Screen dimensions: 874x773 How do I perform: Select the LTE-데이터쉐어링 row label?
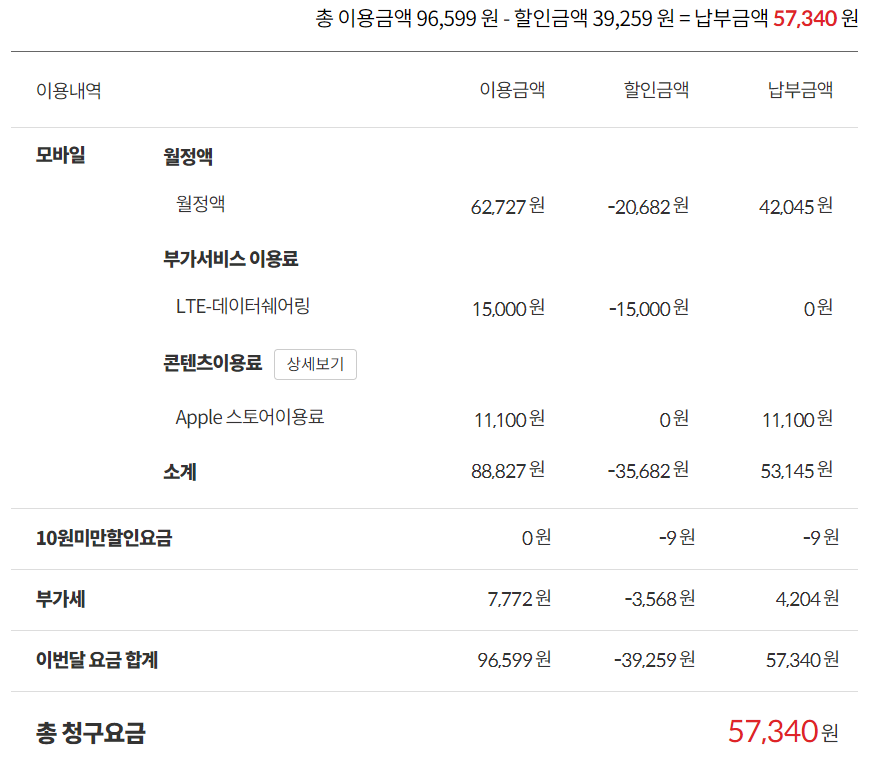tap(242, 306)
